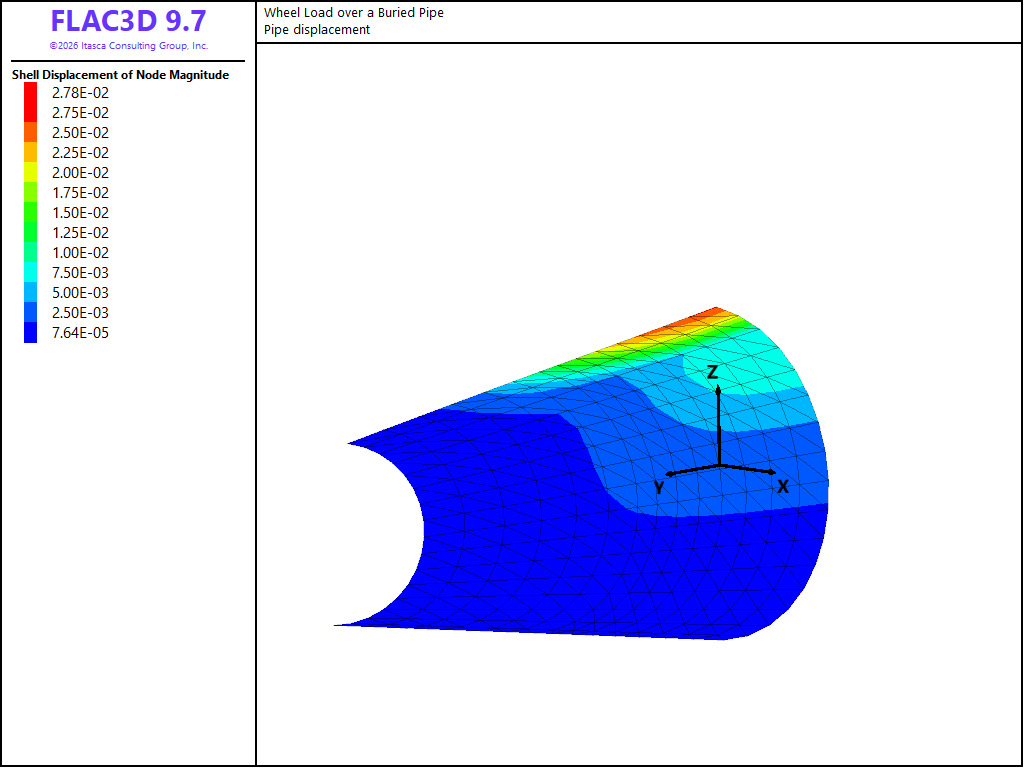1024x768 pixels.
Task: Click the green 1.50E-02 legend swatch
Action: (x=31, y=212)
